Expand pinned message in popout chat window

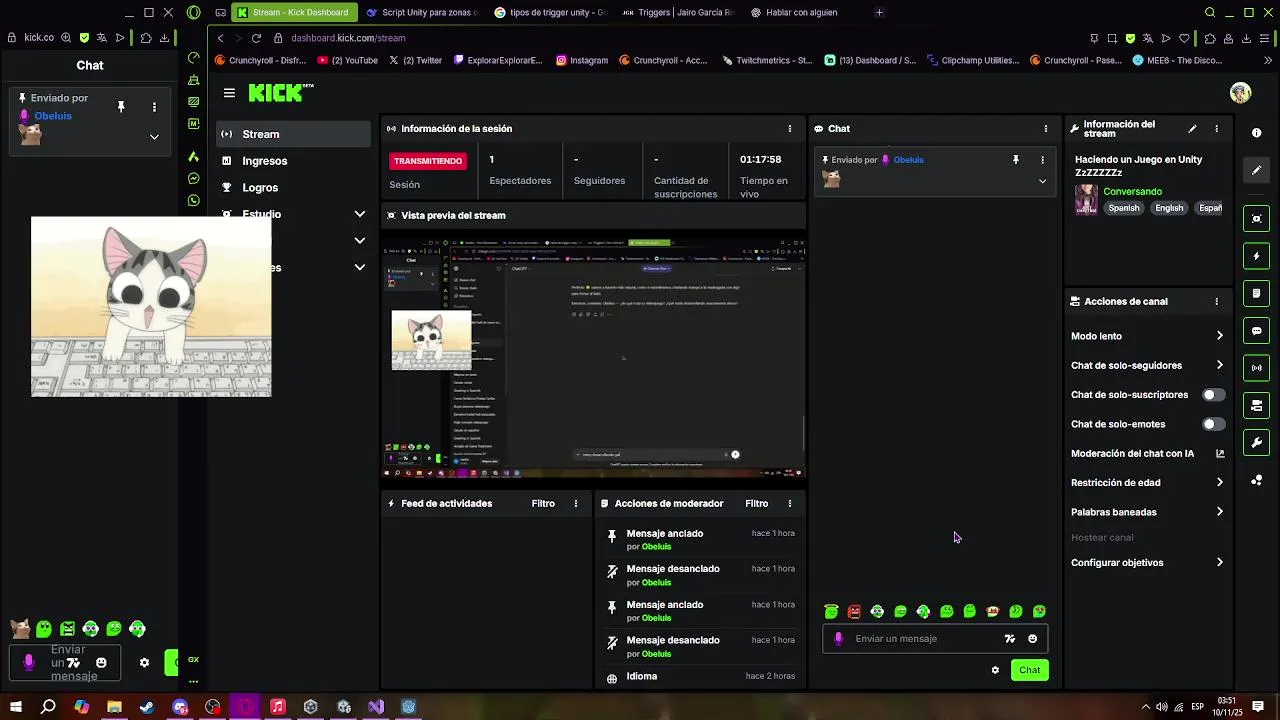coord(154,137)
